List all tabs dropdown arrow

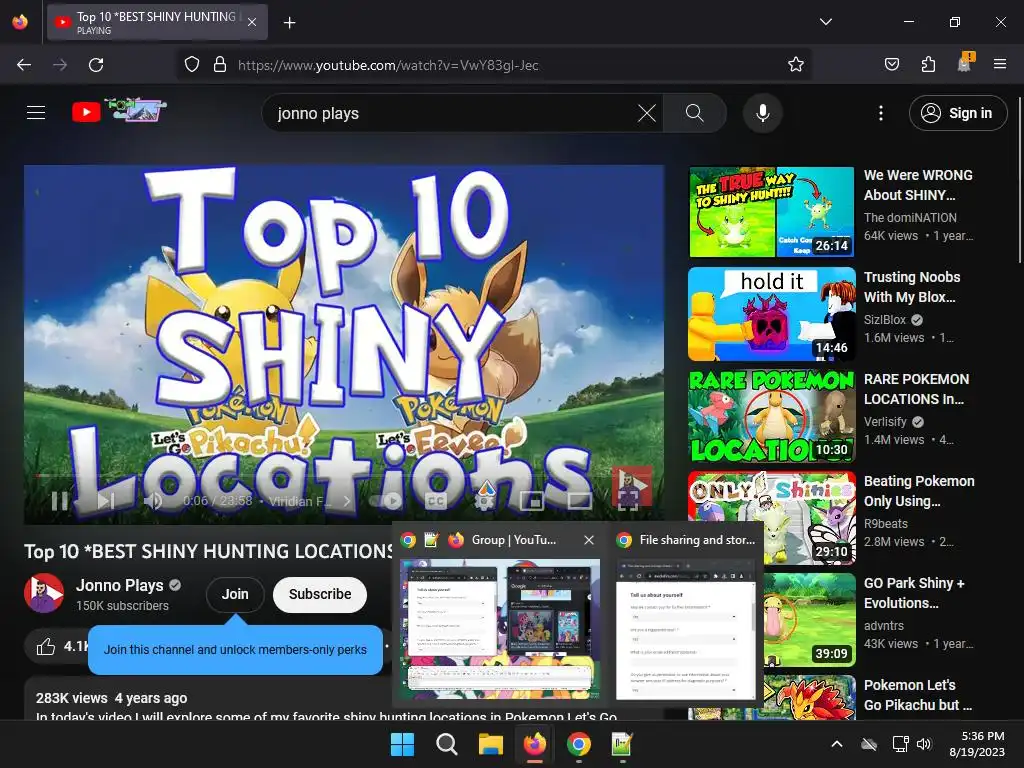click(825, 22)
